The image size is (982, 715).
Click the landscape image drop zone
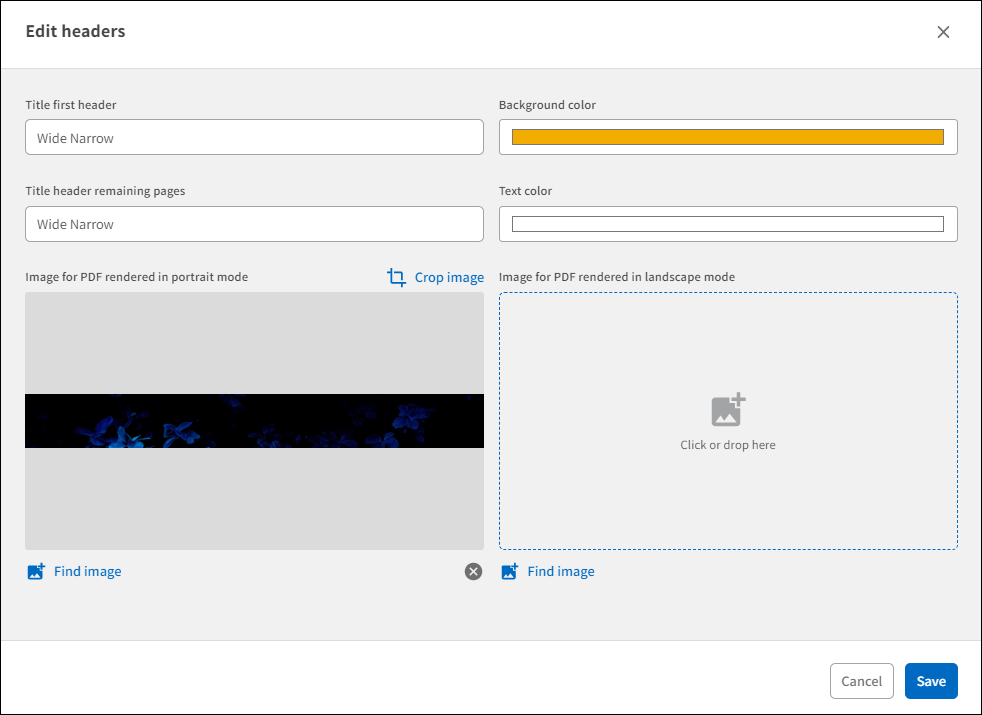[x=727, y=421]
